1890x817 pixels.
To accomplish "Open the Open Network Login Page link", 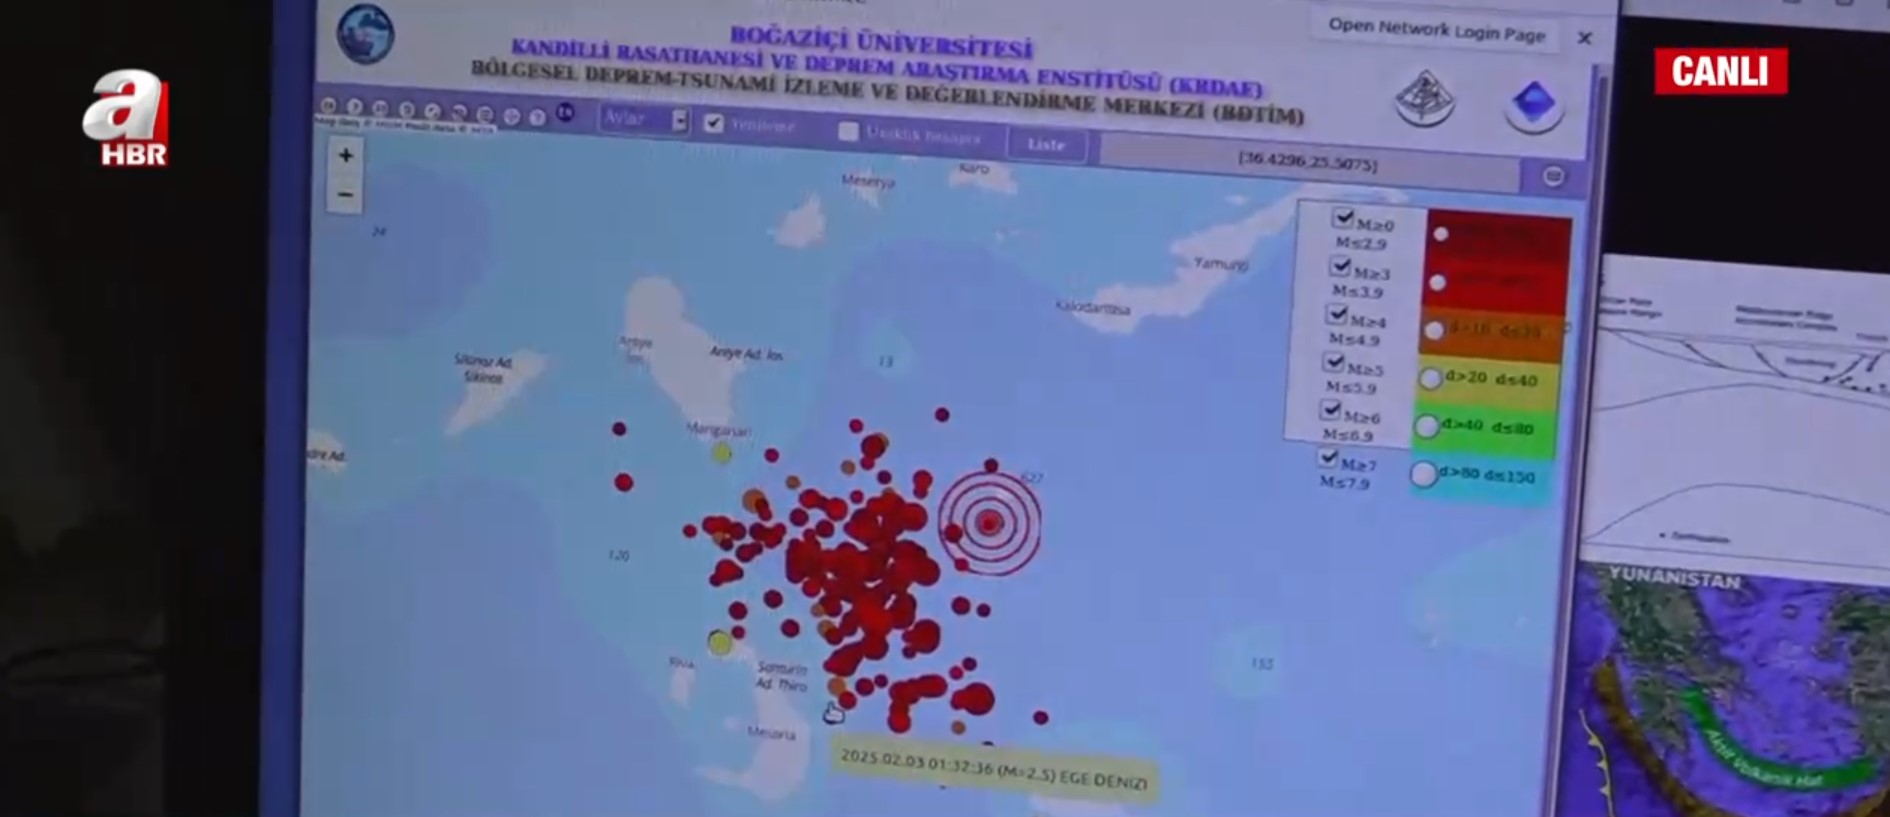I will click(1436, 31).
